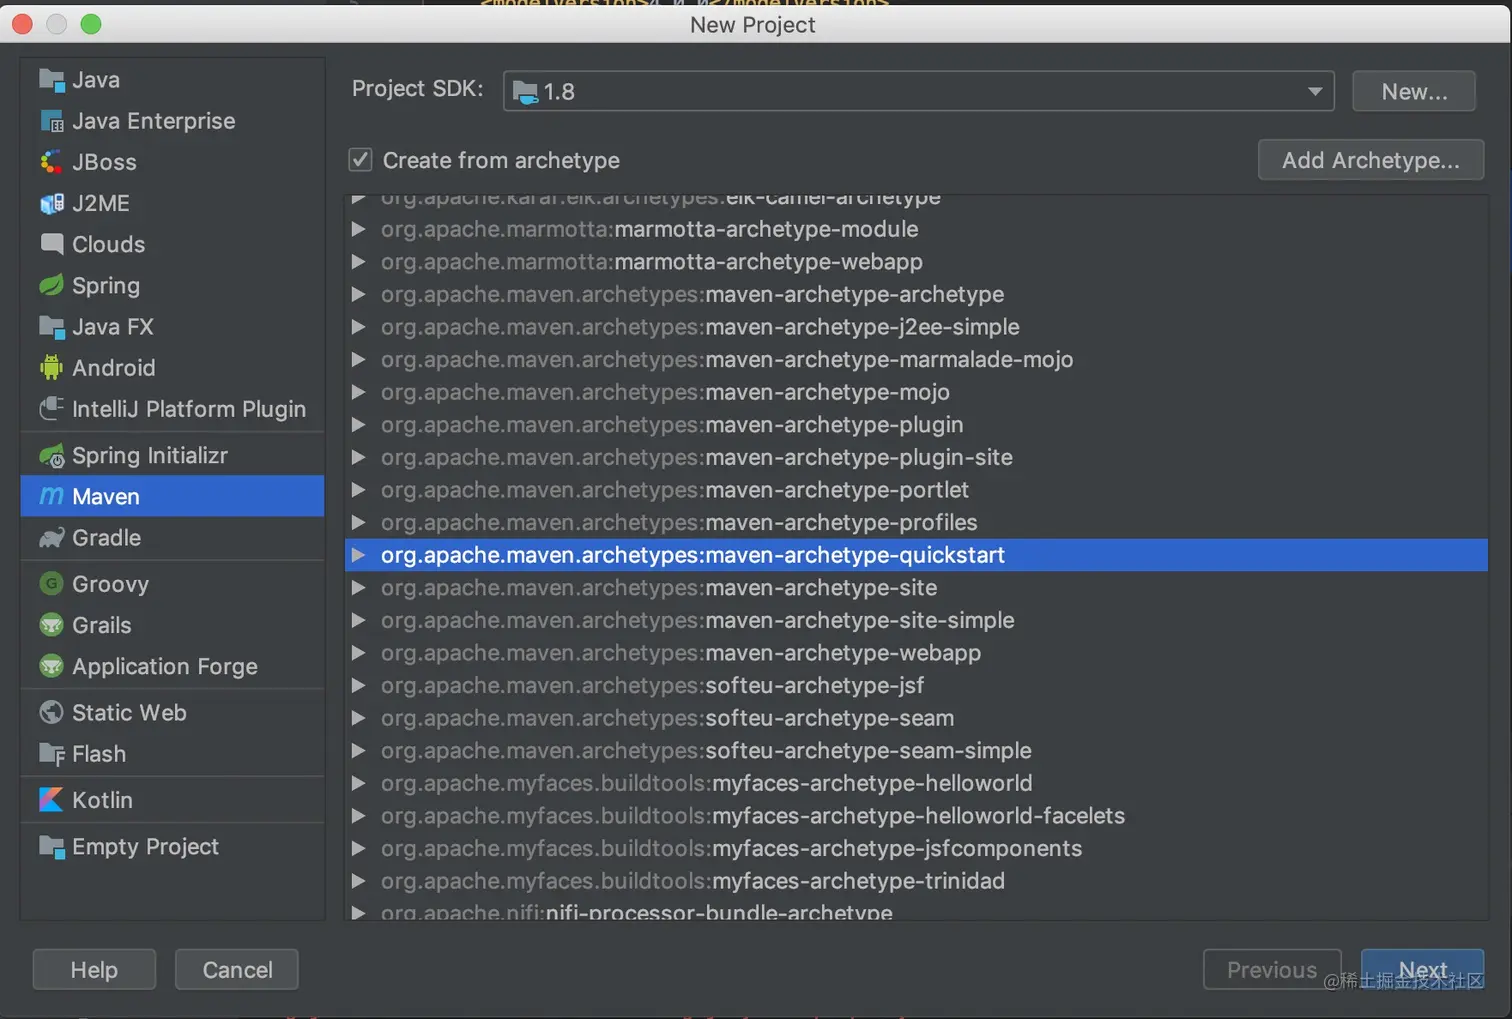The image size is (1512, 1019).
Task: Expand maven-archetype-j2ee-simple node
Action: [x=358, y=327]
